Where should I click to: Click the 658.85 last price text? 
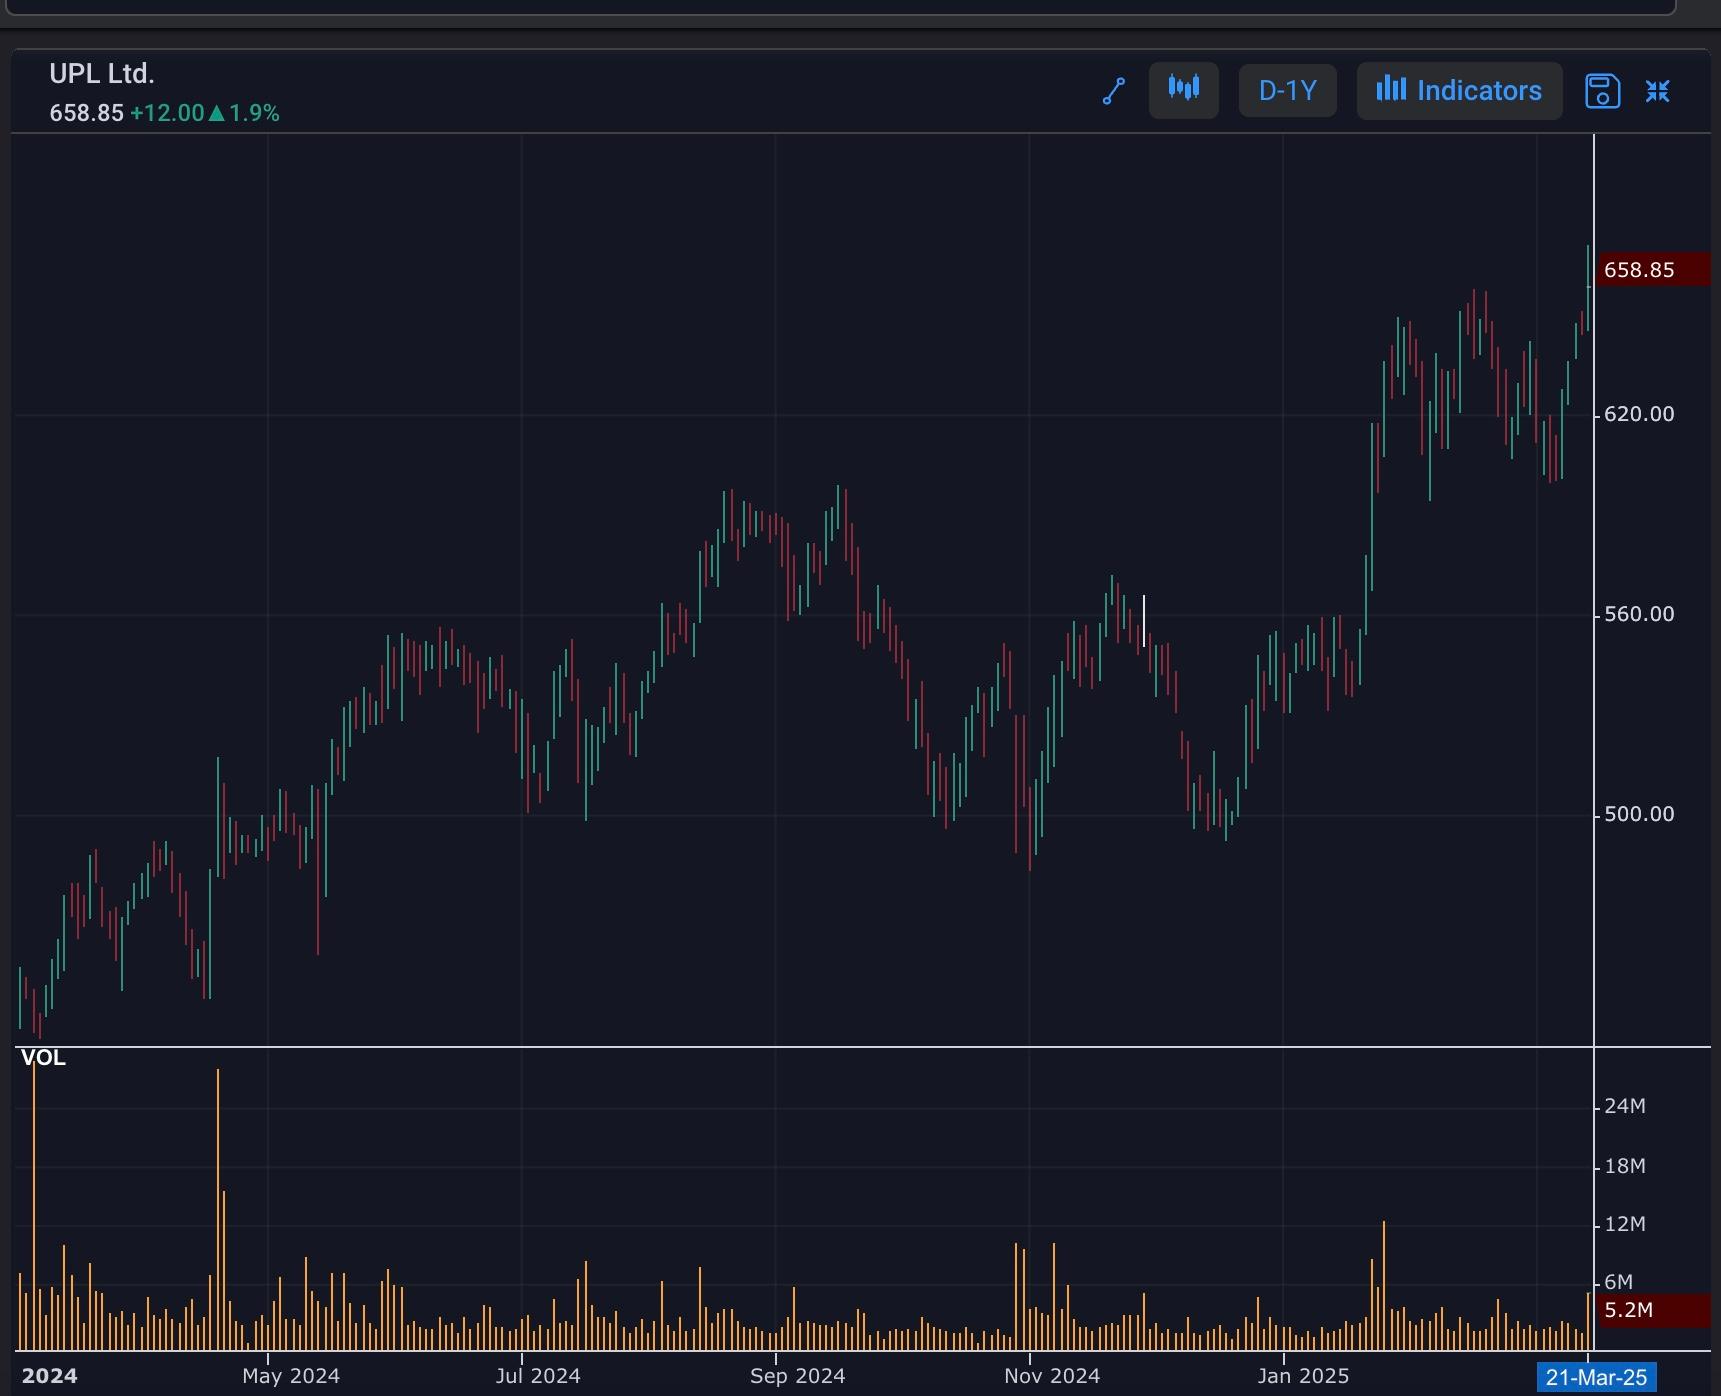click(87, 113)
